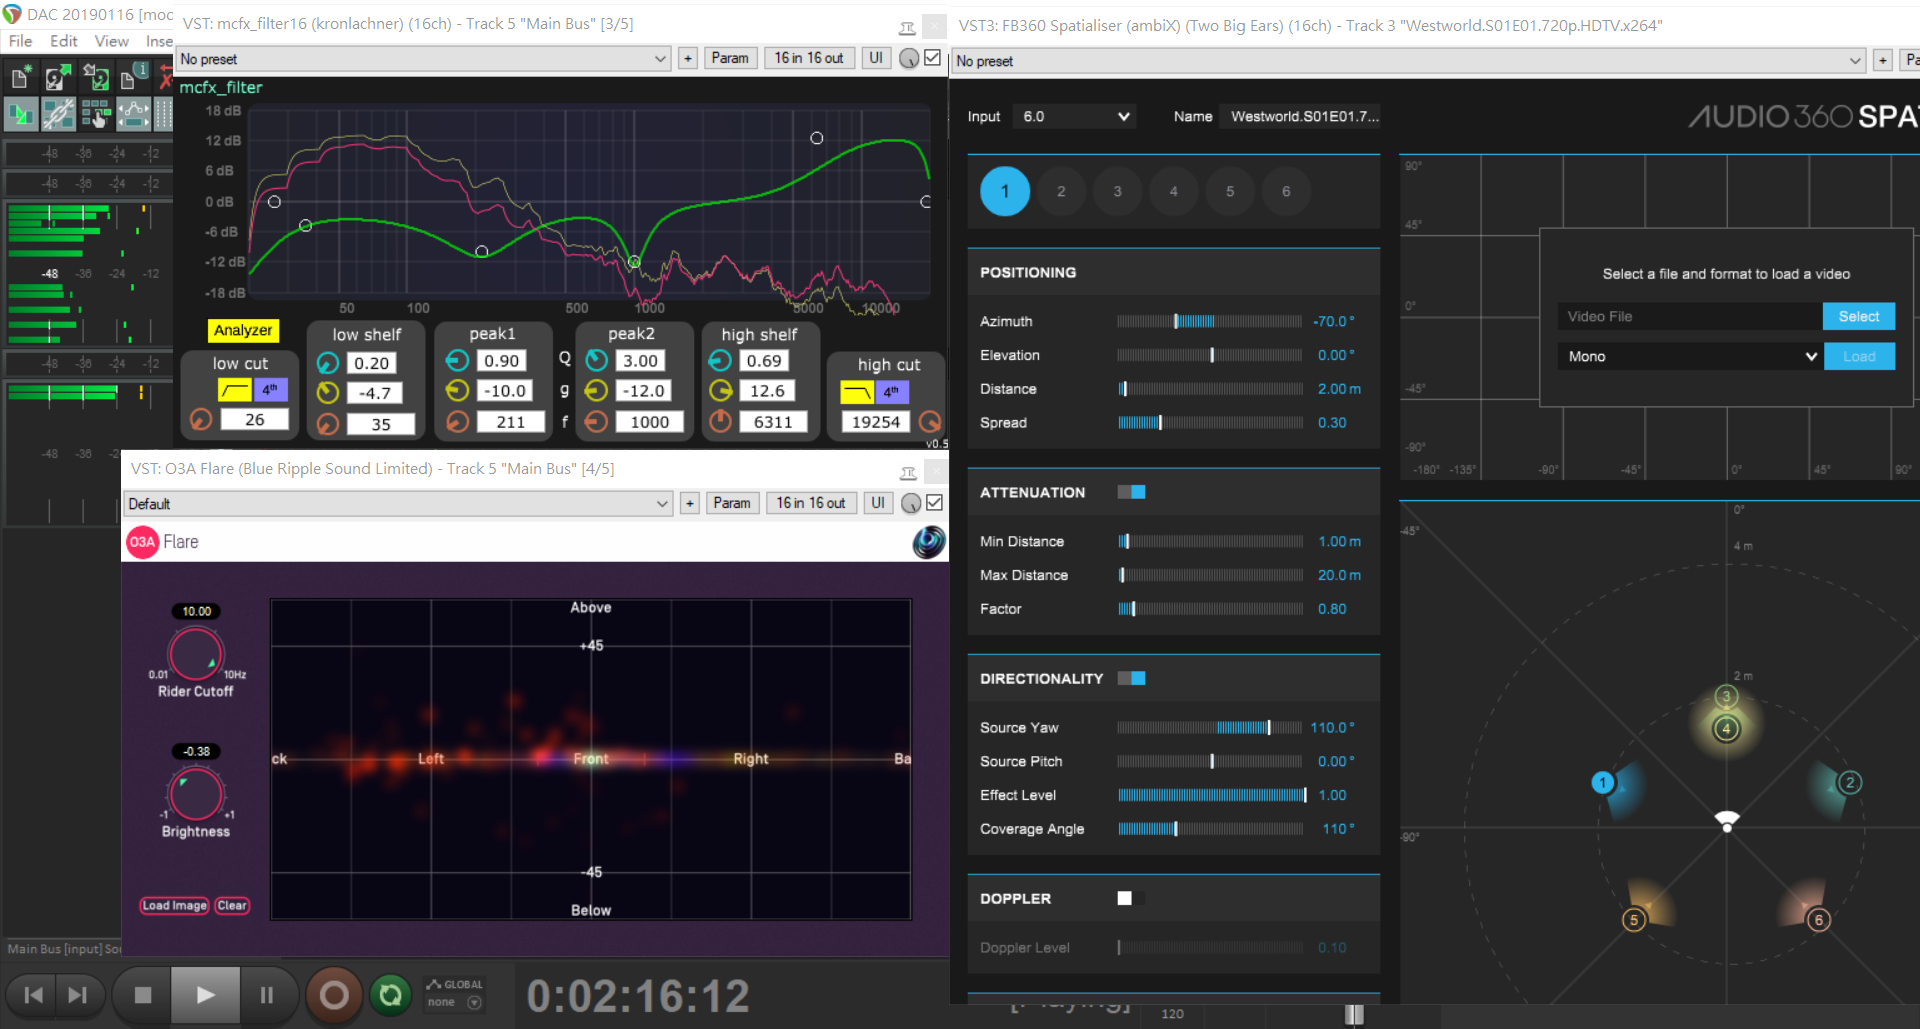
Task: Arm recording with the Record button
Action: click(x=334, y=995)
